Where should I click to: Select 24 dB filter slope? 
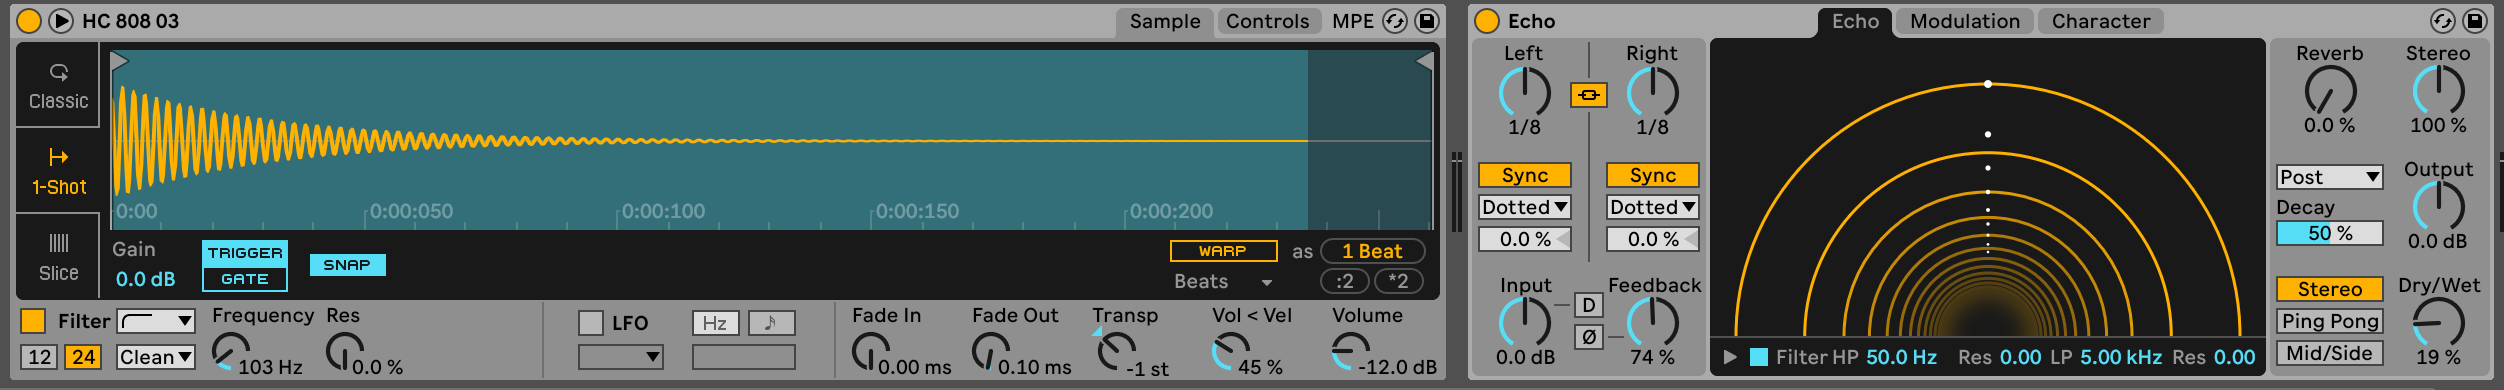(x=83, y=357)
